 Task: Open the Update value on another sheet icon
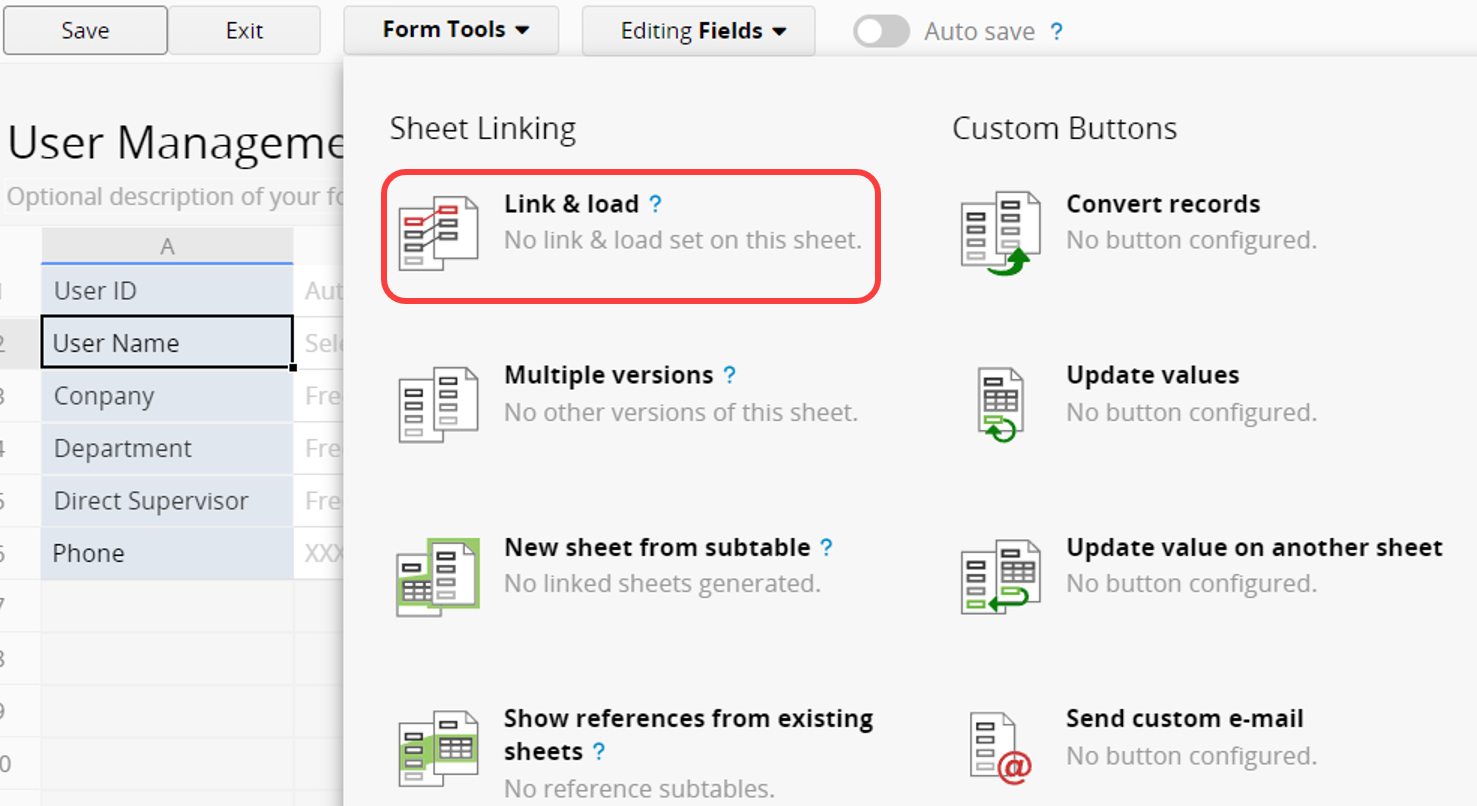point(1000,577)
